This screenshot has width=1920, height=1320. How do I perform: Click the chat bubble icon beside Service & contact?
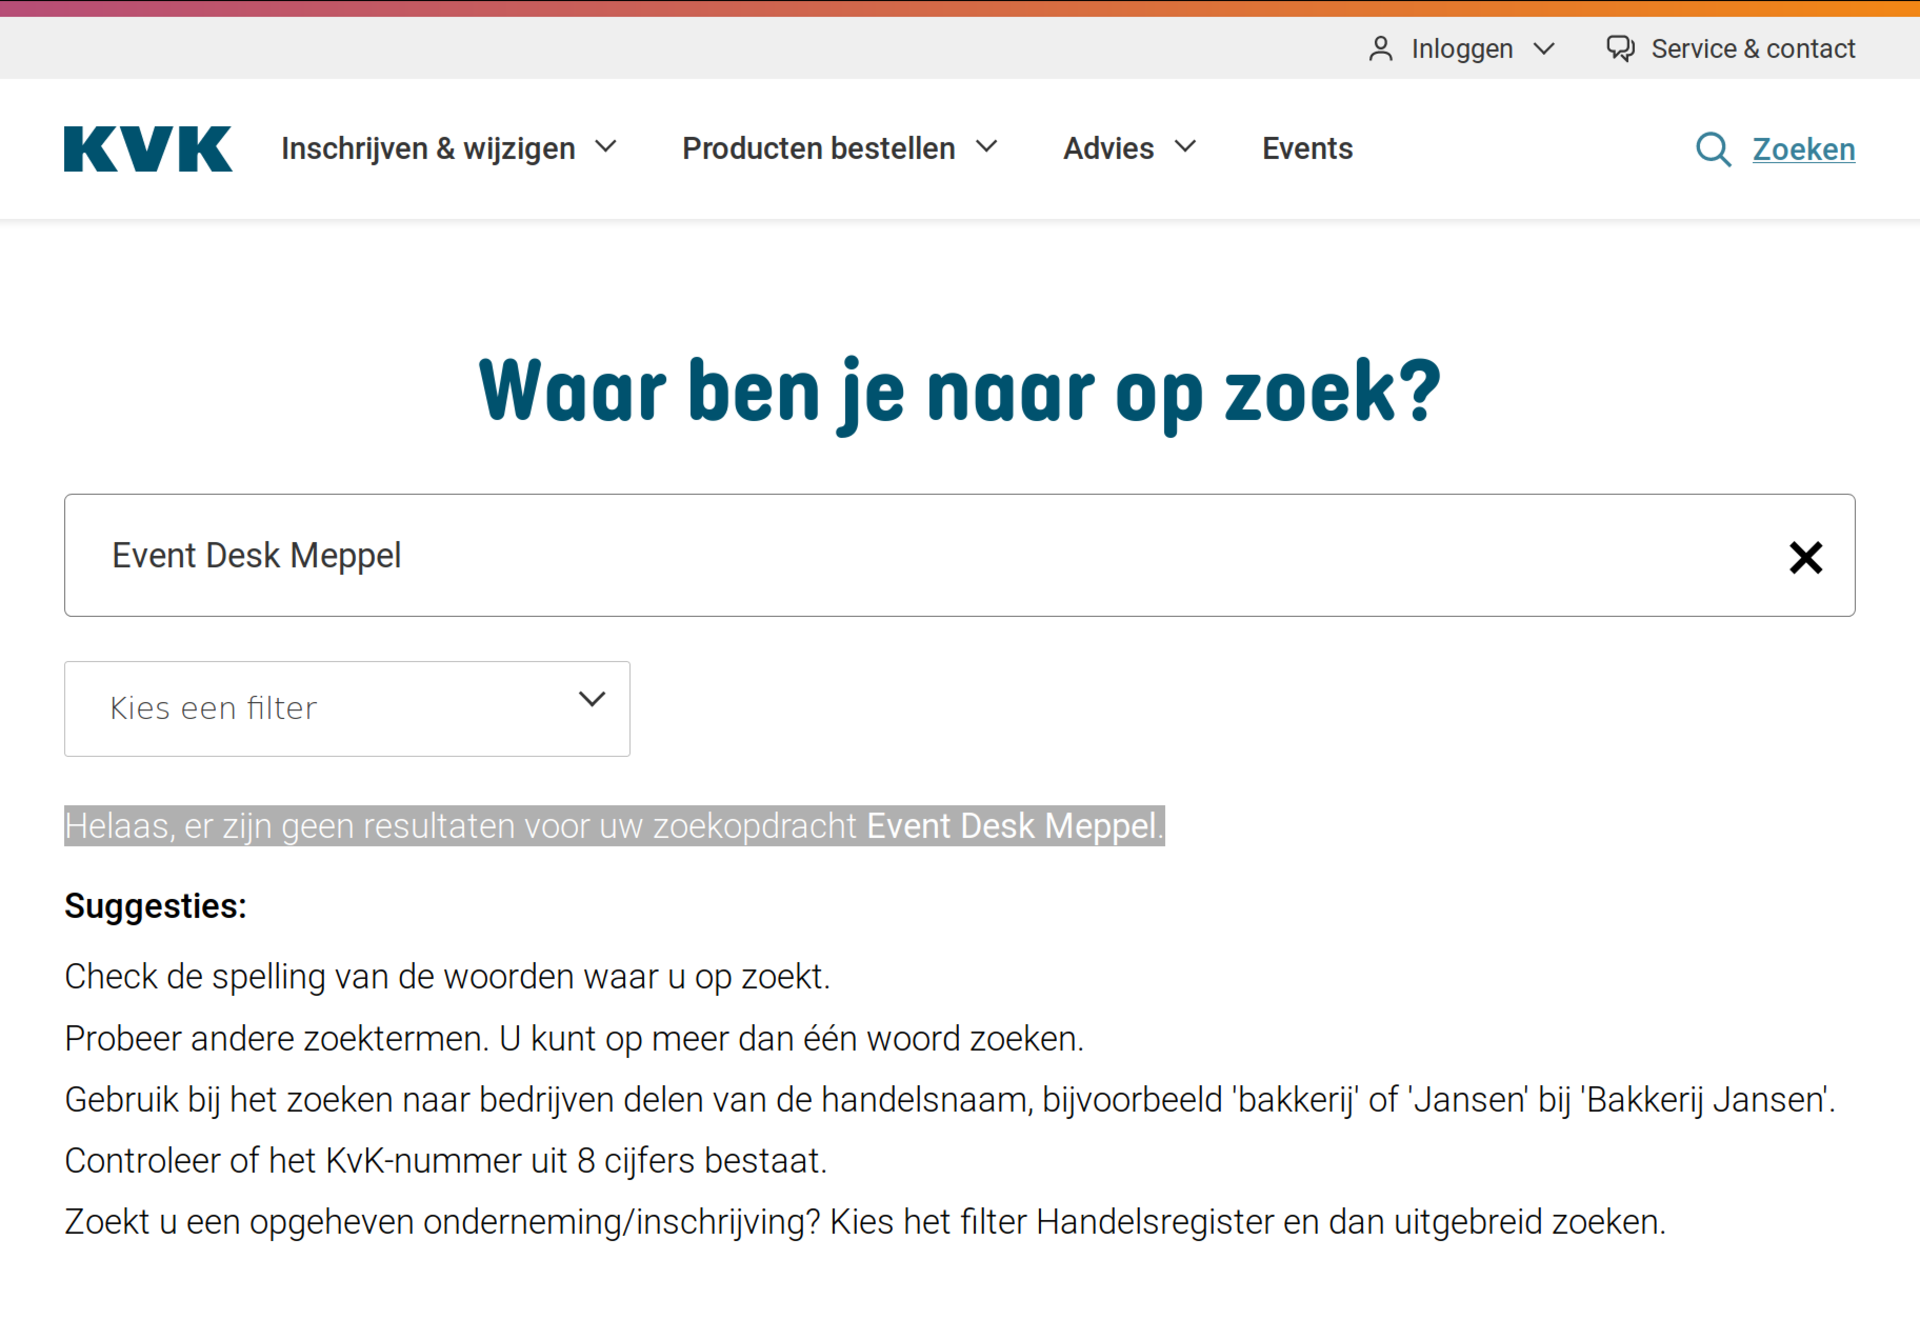click(x=1621, y=49)
